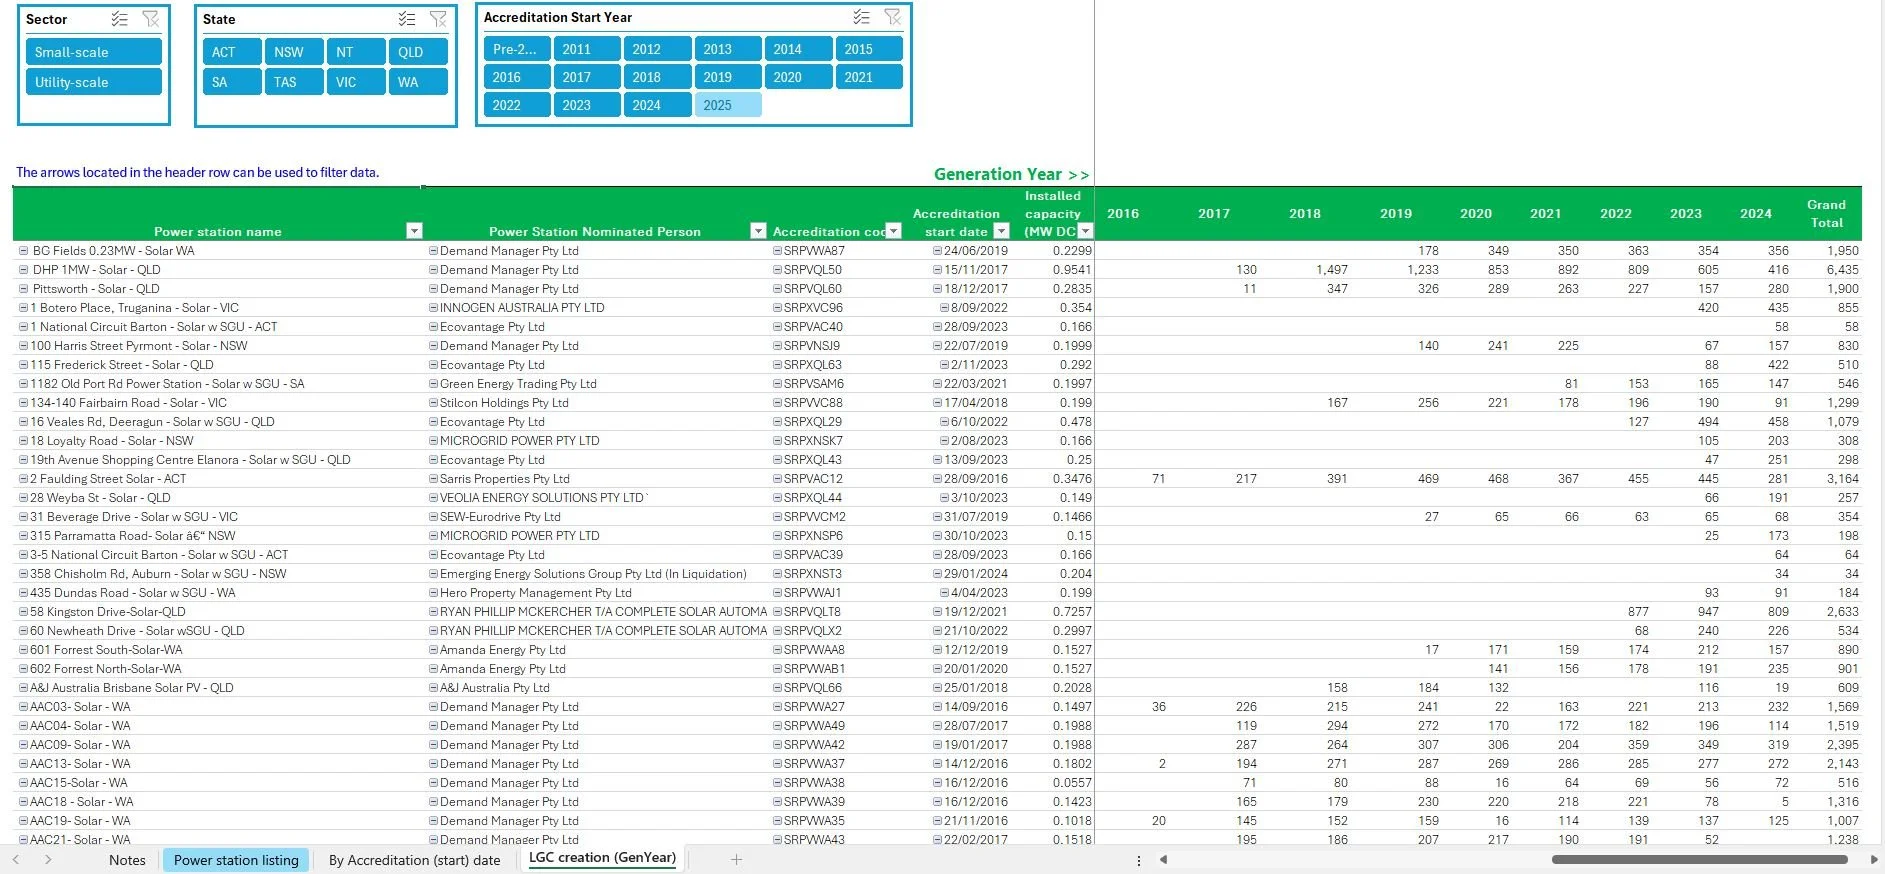The height and width of the screenshot is (874, 1885).
Task: Filter State slicer by NT
Action: point(356,52)
